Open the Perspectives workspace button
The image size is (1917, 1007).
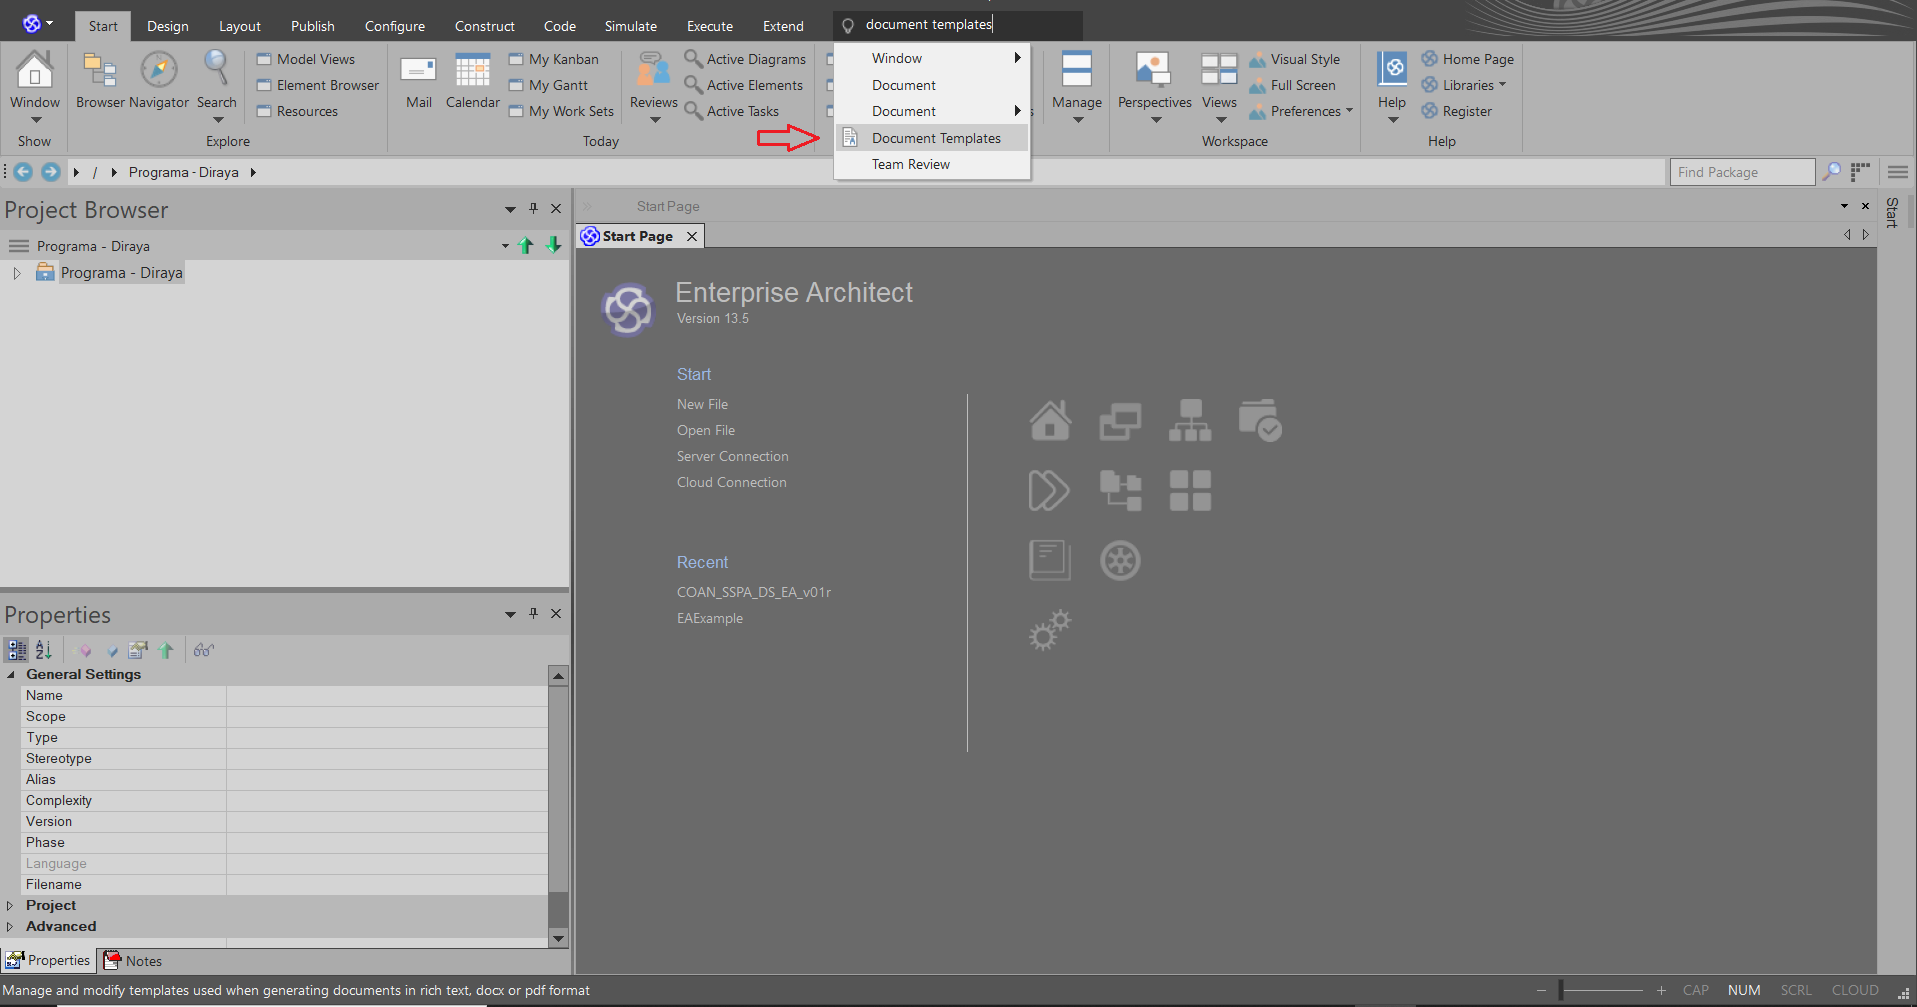pos(1155,86)
